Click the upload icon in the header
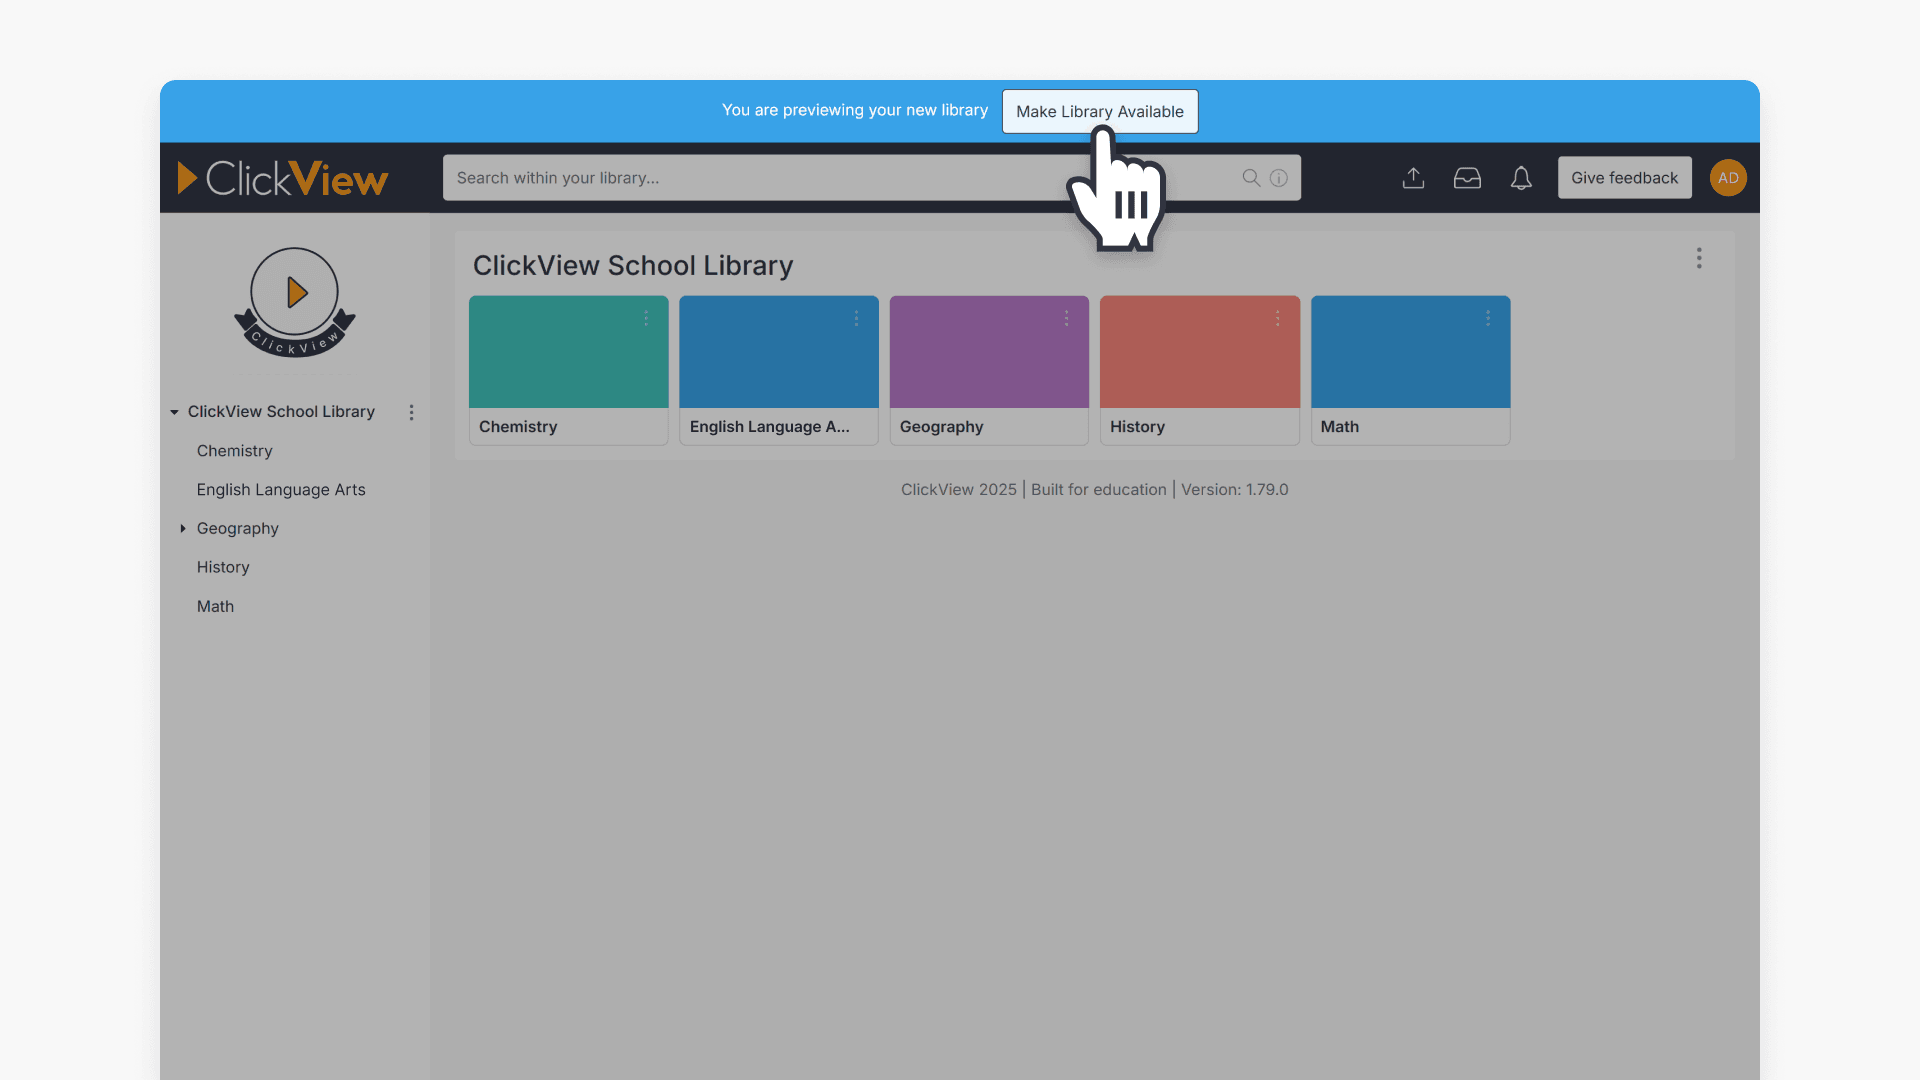Screen dimensions: 1920x1080 [x=1413, y=177]
